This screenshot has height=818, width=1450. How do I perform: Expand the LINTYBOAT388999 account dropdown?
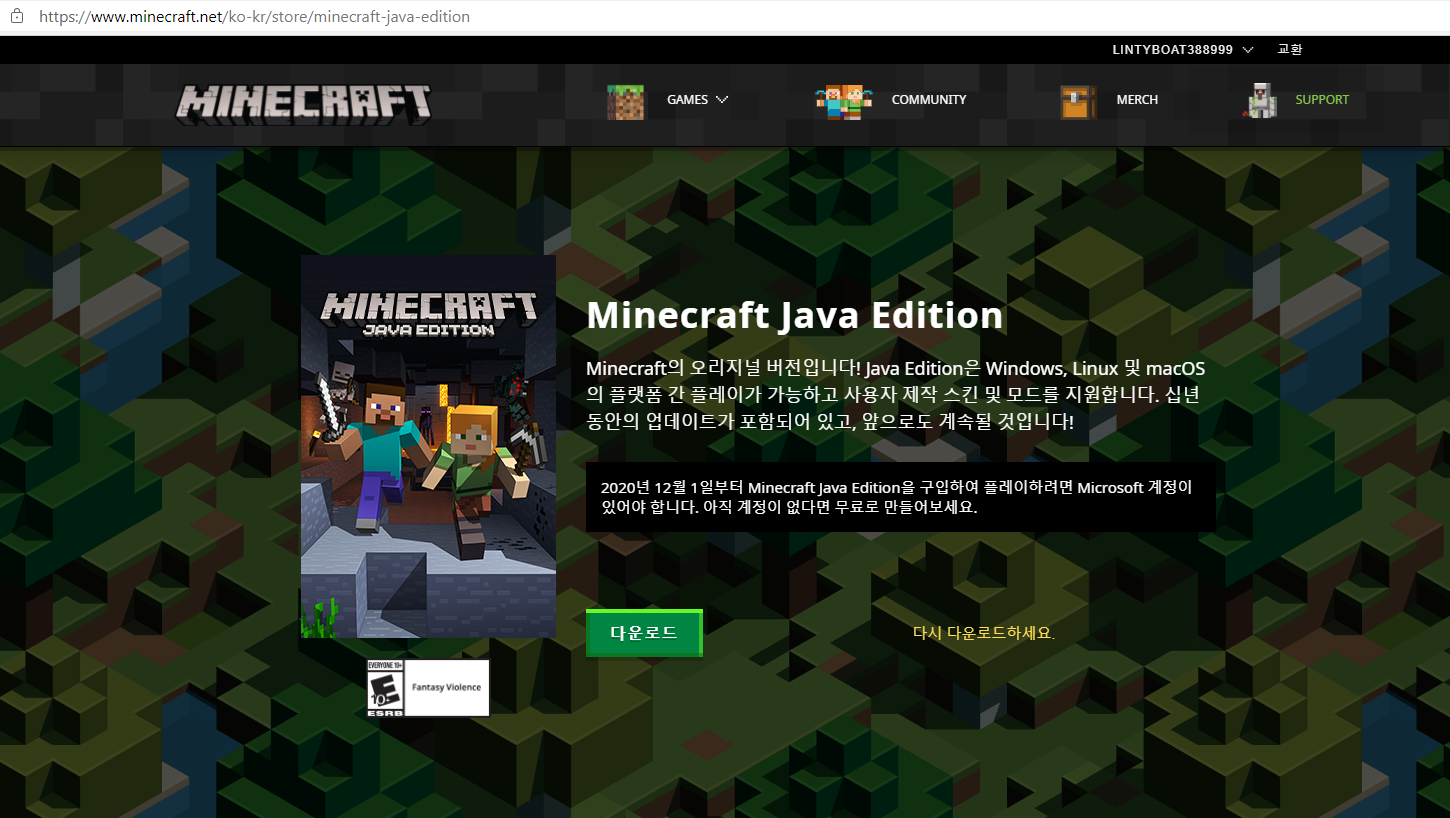pos(1183,50)
